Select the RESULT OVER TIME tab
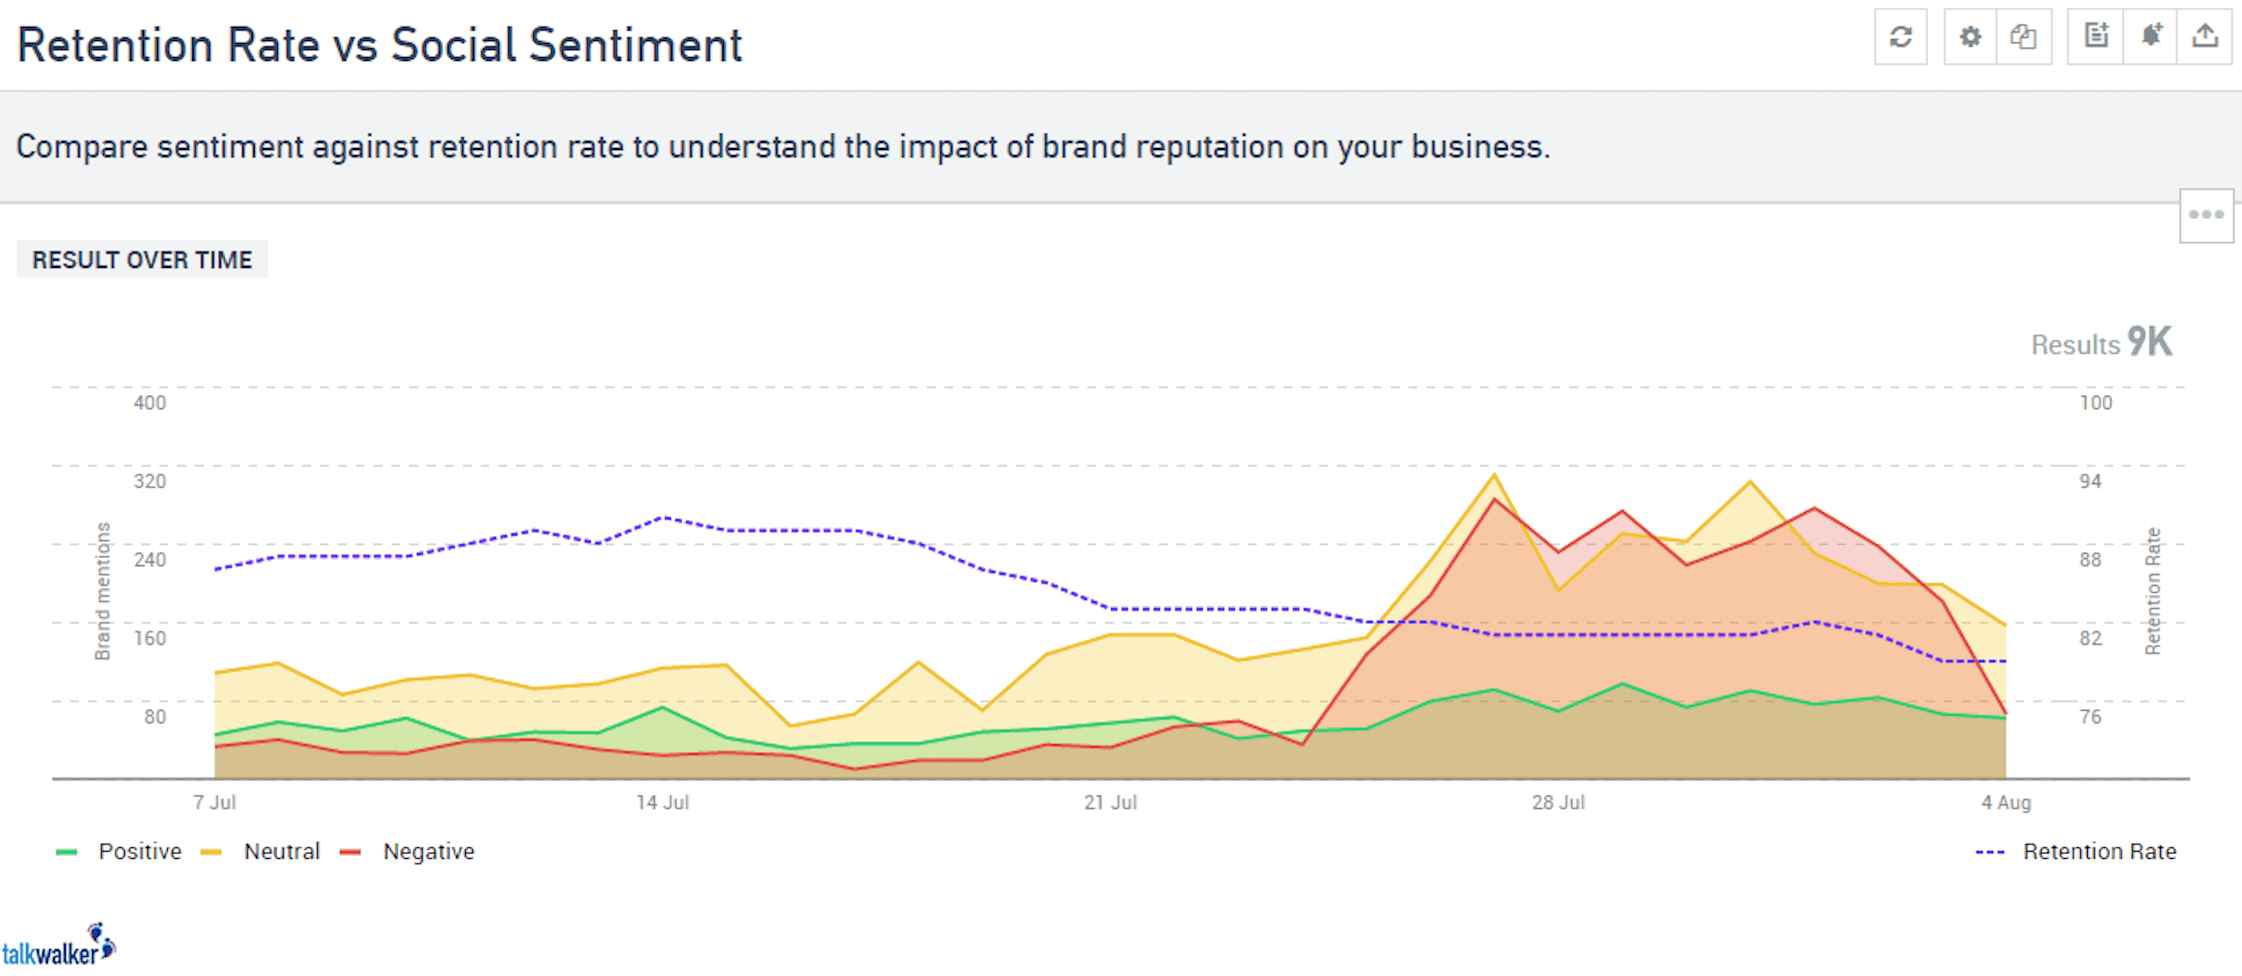The height and width of the screenshot is (976, 2242). pos(142,260)
